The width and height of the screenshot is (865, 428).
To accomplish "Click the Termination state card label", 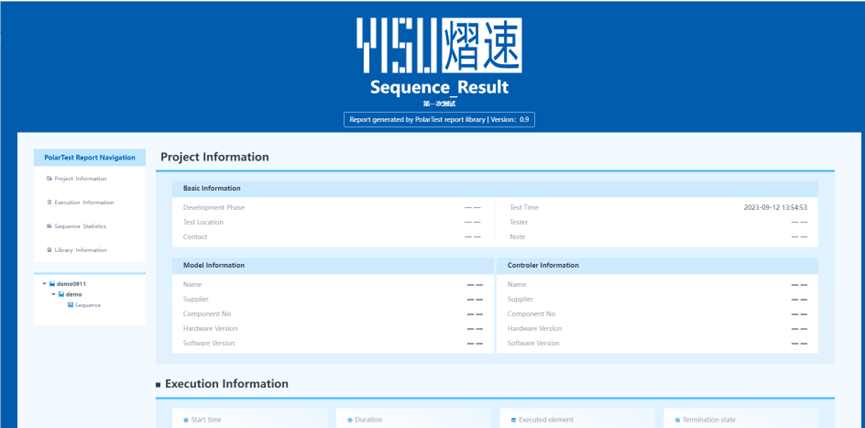I will coord(709,420).
